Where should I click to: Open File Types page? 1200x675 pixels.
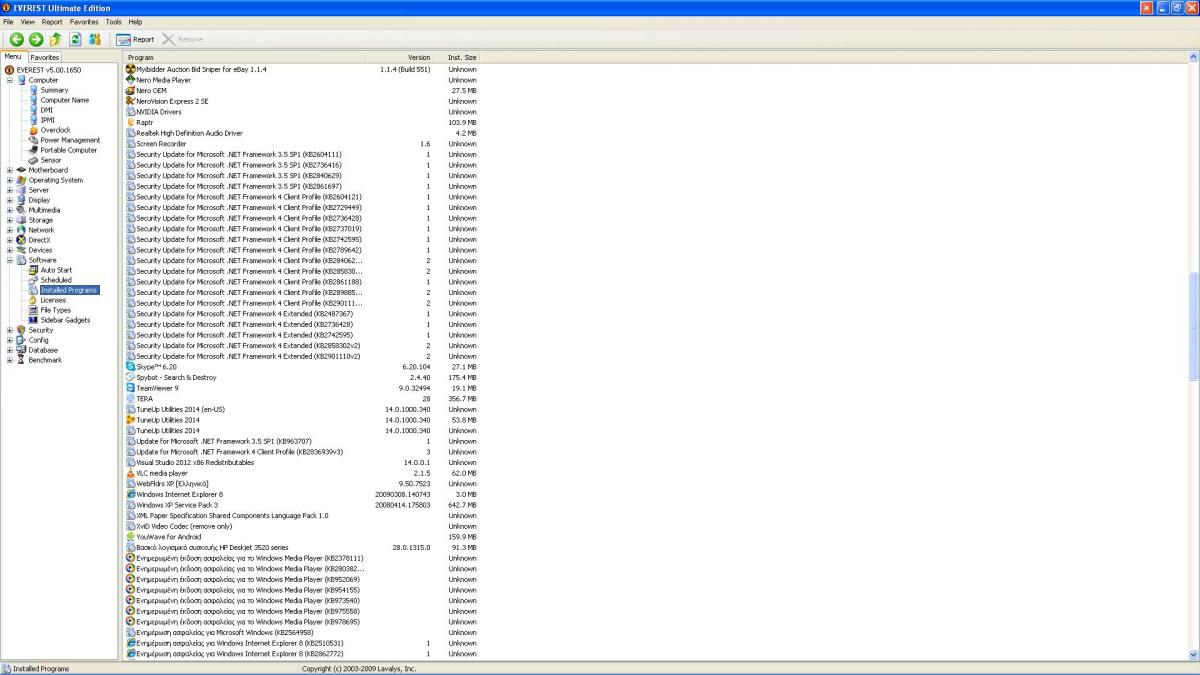[x=55, y=310]
